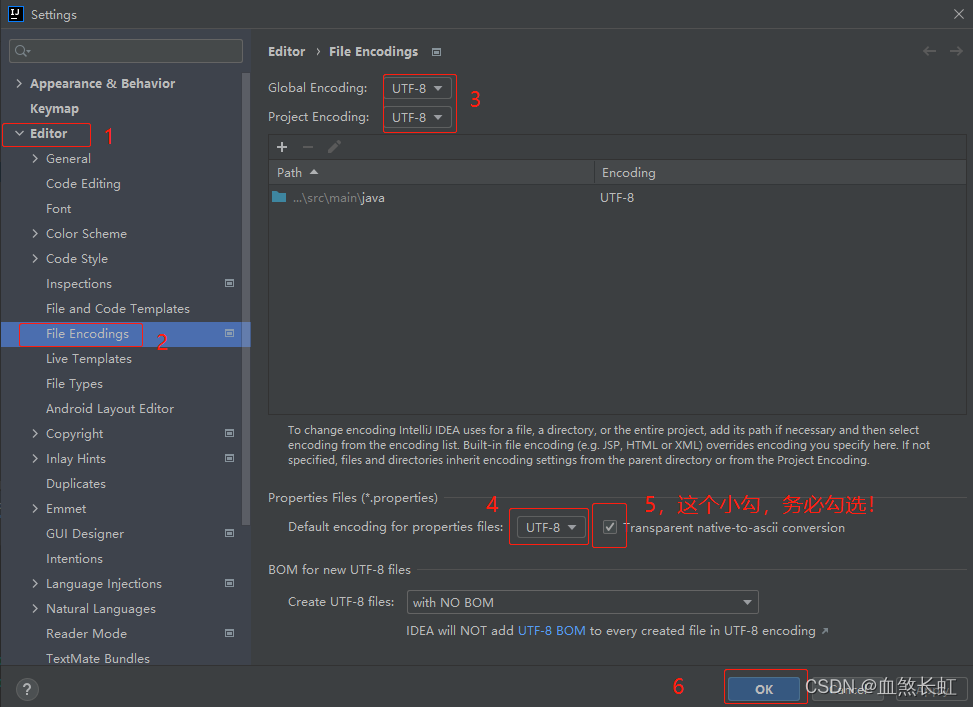
Task: Expand the Copyright node chevron
Action: [35, 433]
